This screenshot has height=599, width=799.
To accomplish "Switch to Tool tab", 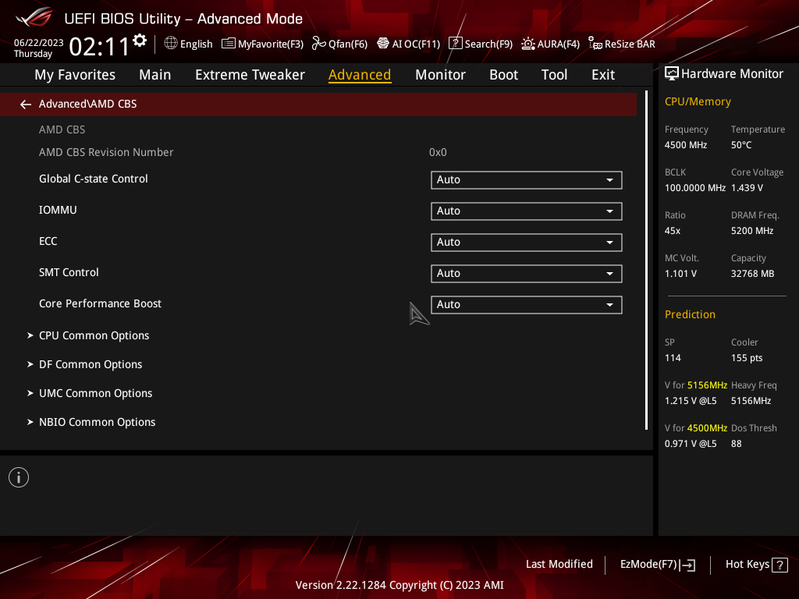I will pos(554,75).
